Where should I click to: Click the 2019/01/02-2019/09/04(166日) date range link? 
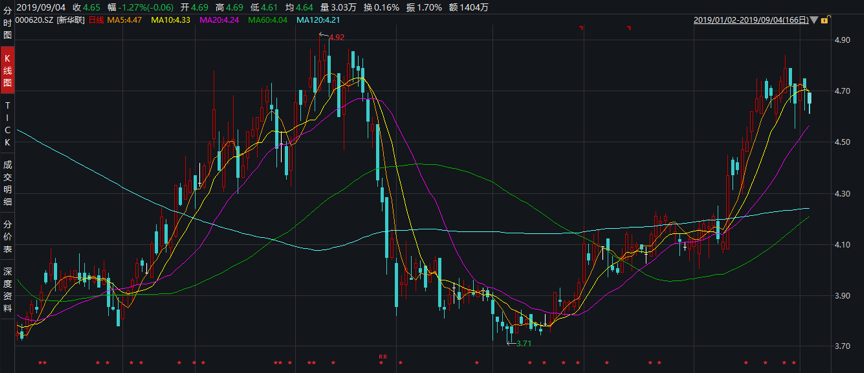pyautogui.click(x=751, y=20)
